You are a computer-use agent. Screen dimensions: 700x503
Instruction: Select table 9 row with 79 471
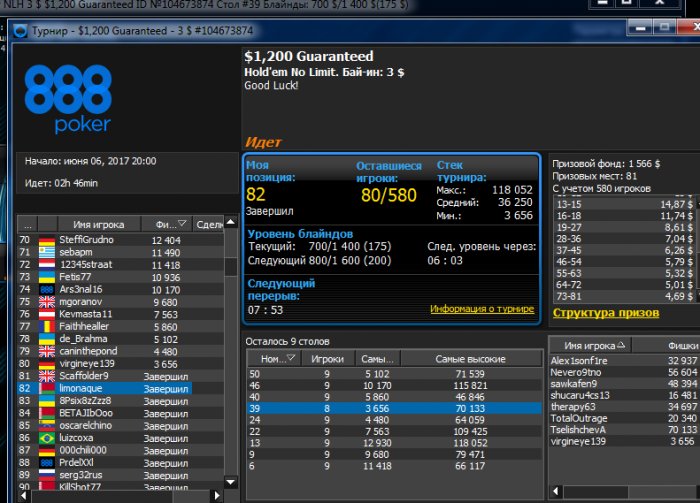(395, 454)
